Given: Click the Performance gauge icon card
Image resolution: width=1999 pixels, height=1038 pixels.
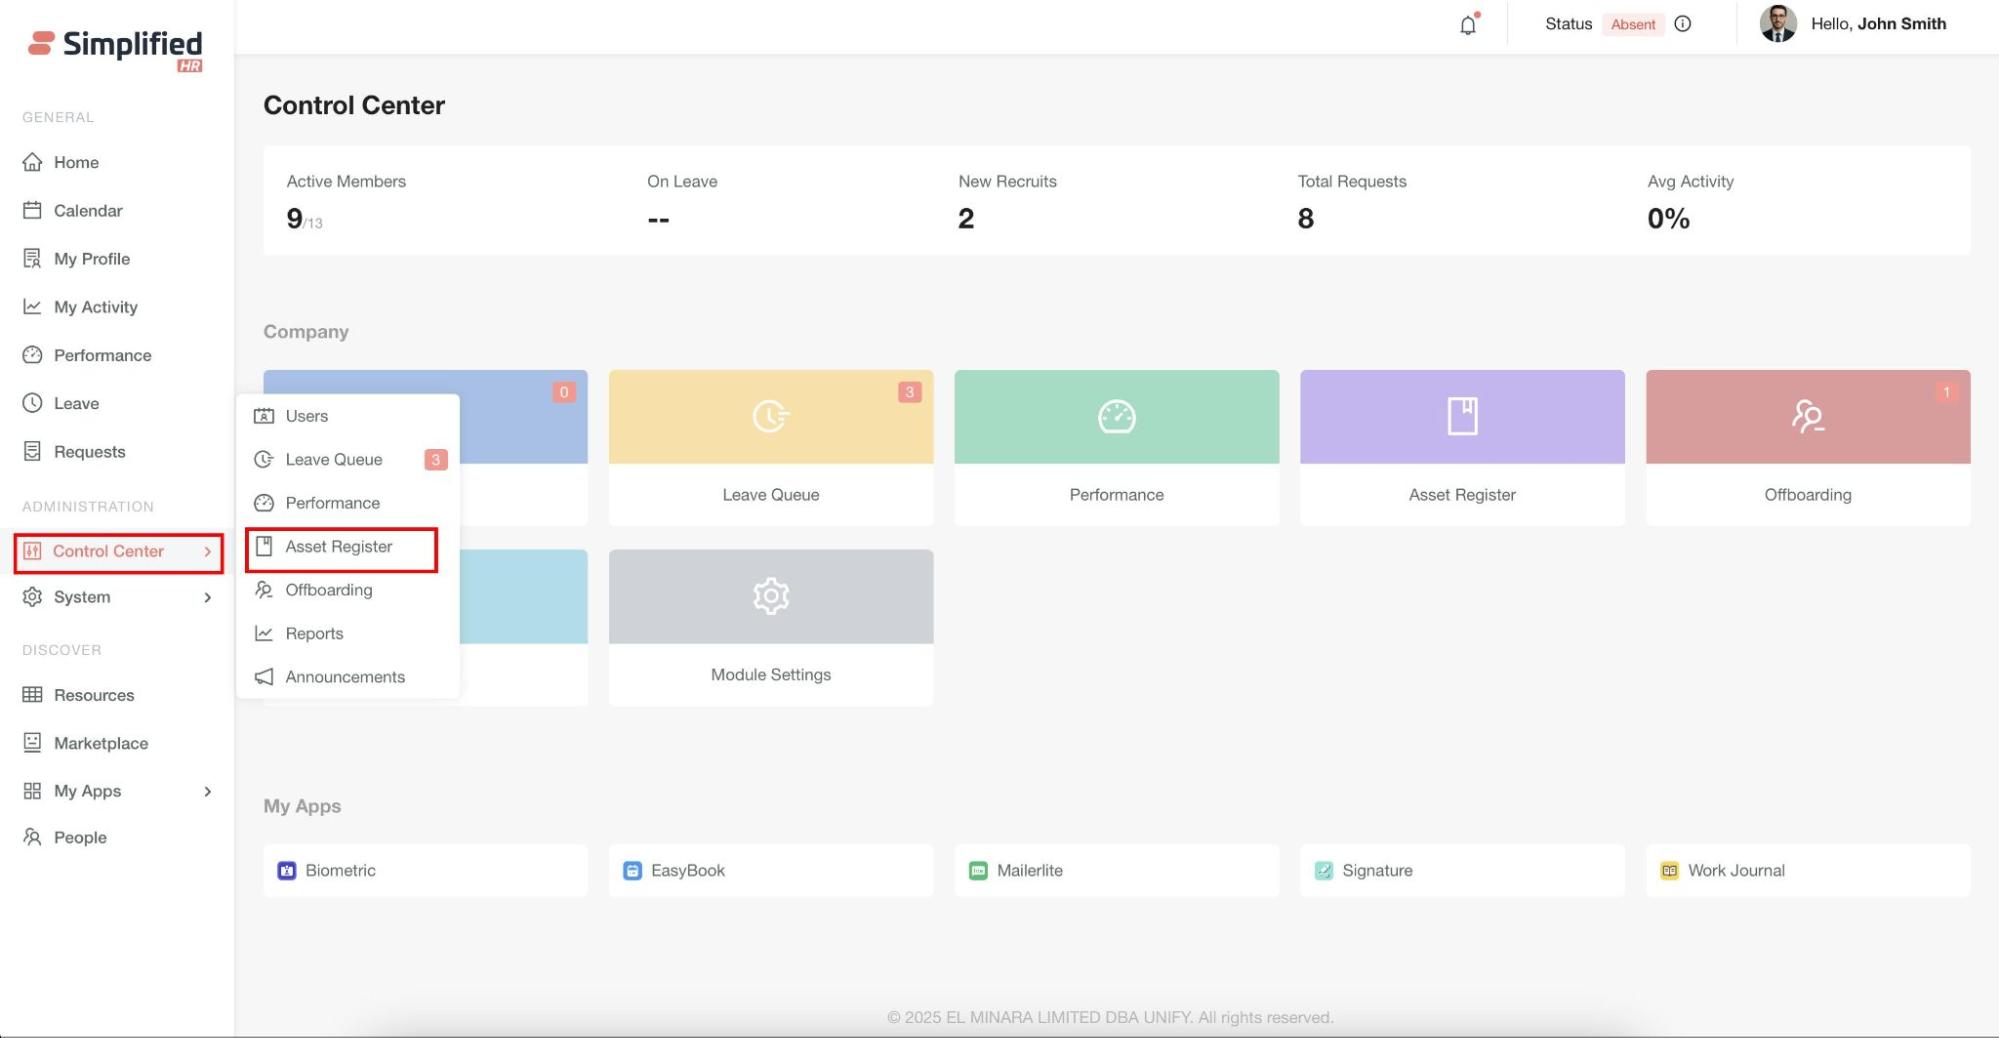Looking at the screenshot, I should [1116, 417].
